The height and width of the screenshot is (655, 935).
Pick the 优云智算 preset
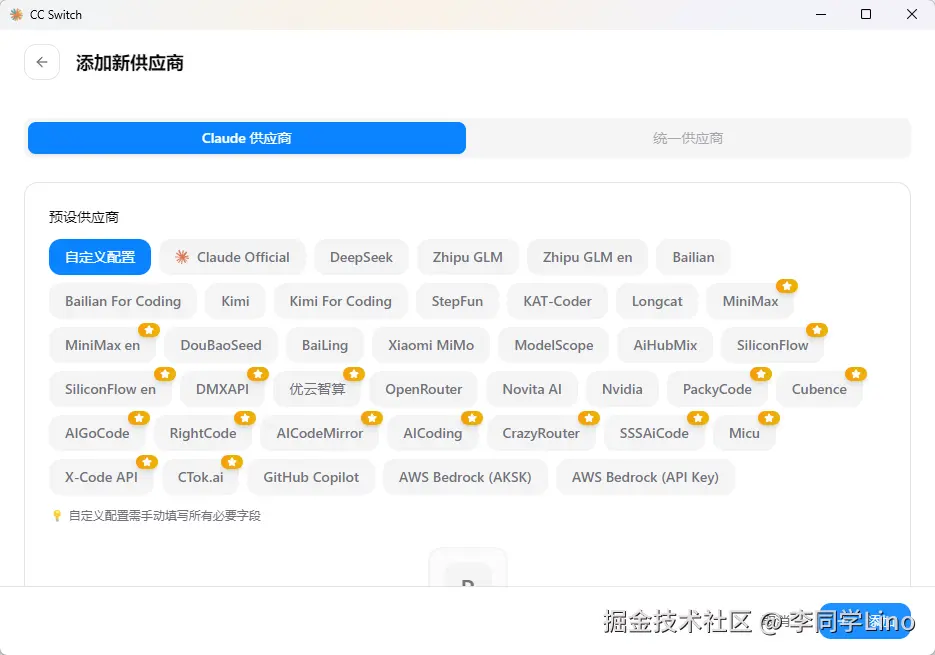tap(317, 390)
